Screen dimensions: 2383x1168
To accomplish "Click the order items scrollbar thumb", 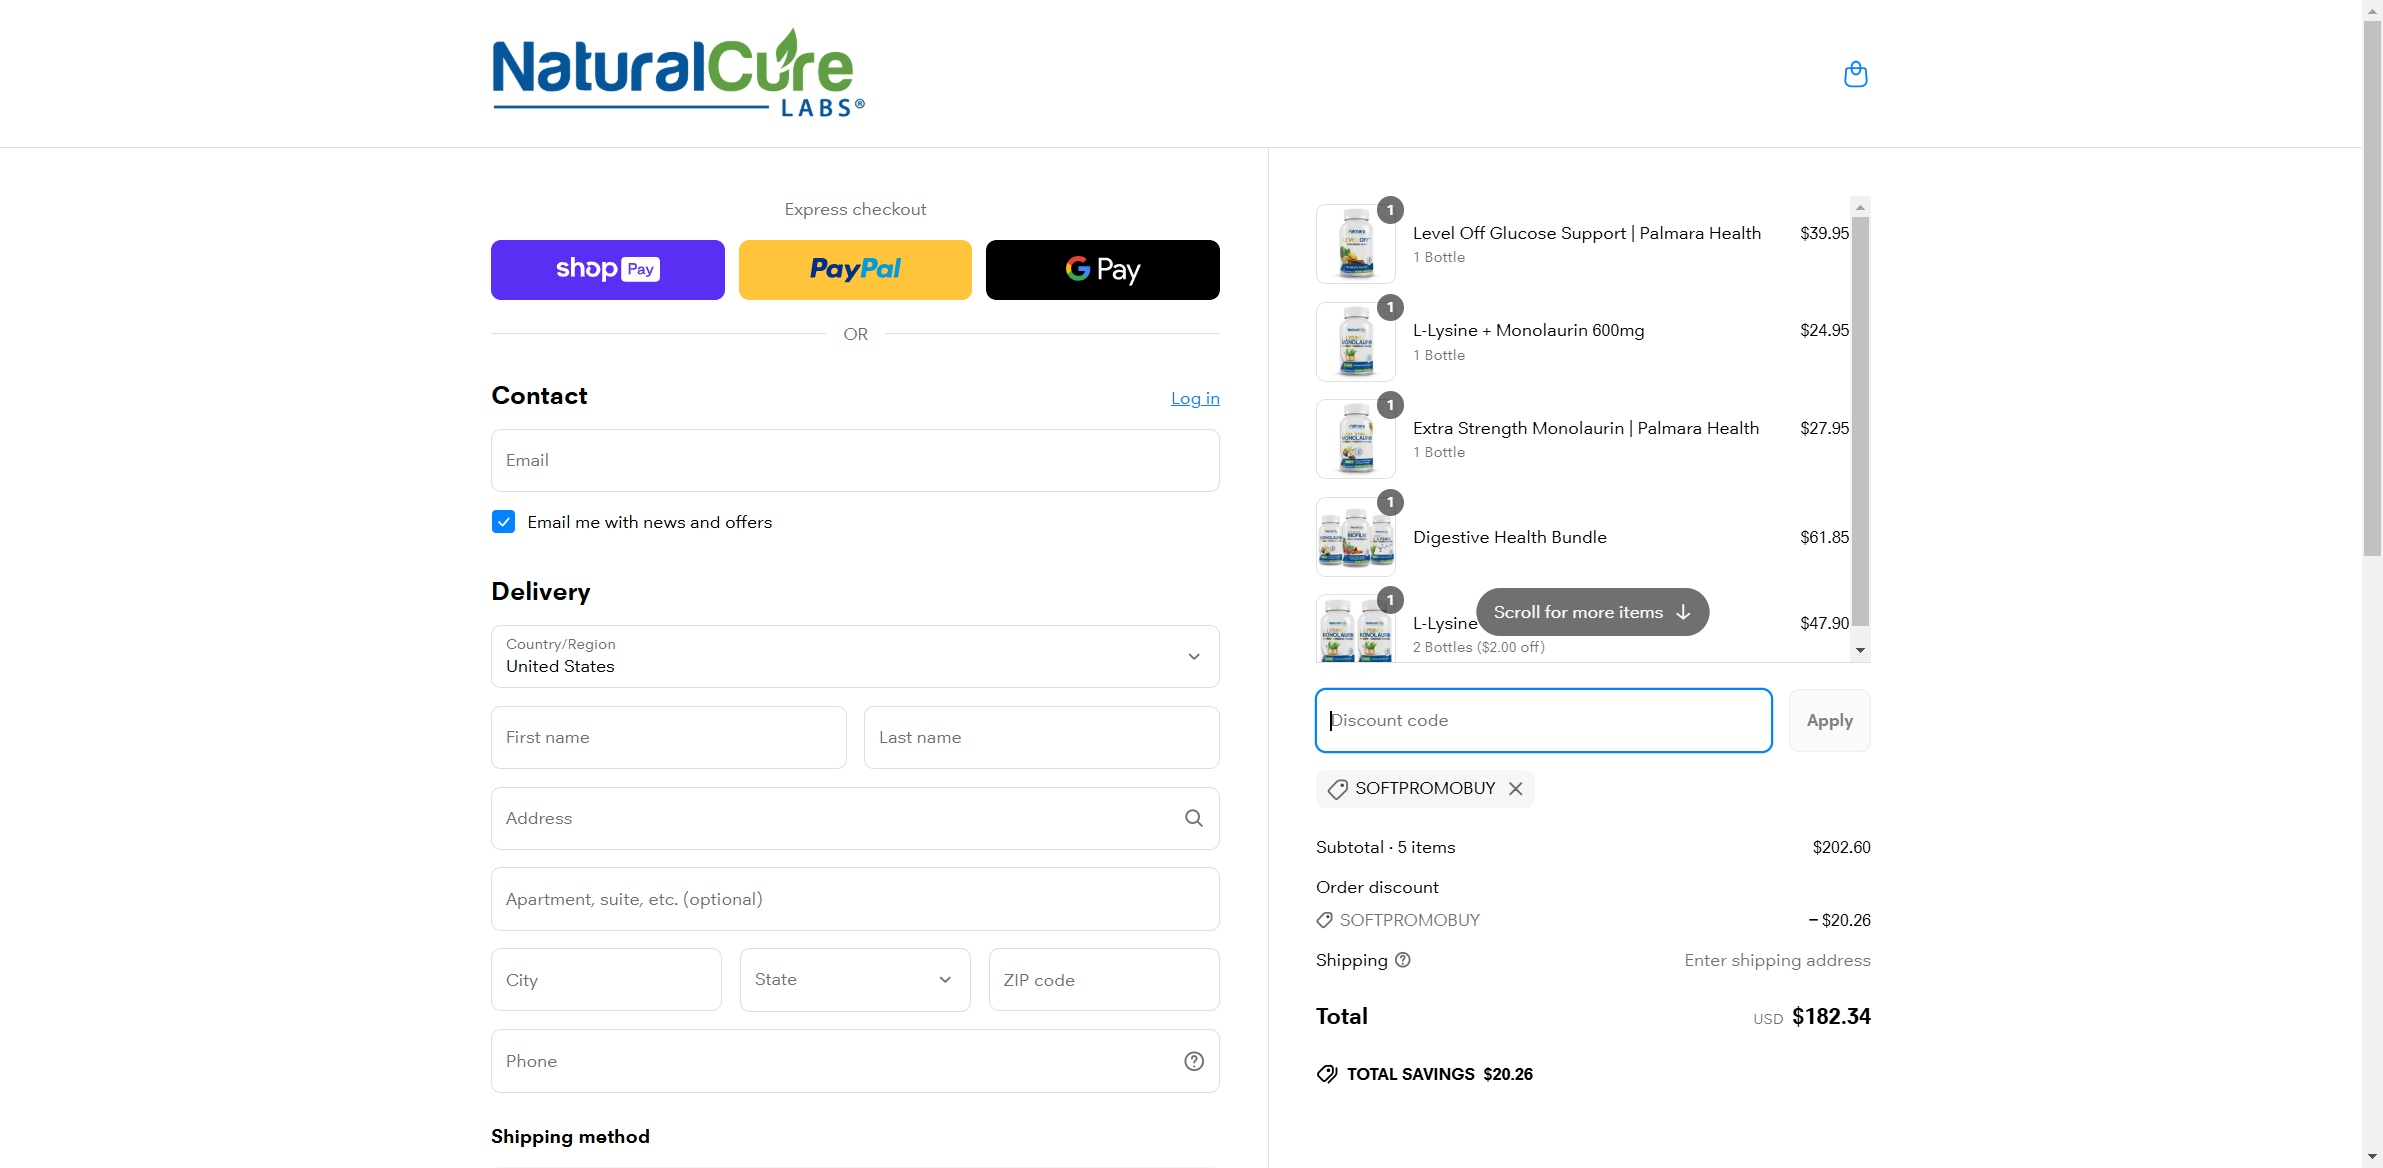I will (x=1860, y=421).
